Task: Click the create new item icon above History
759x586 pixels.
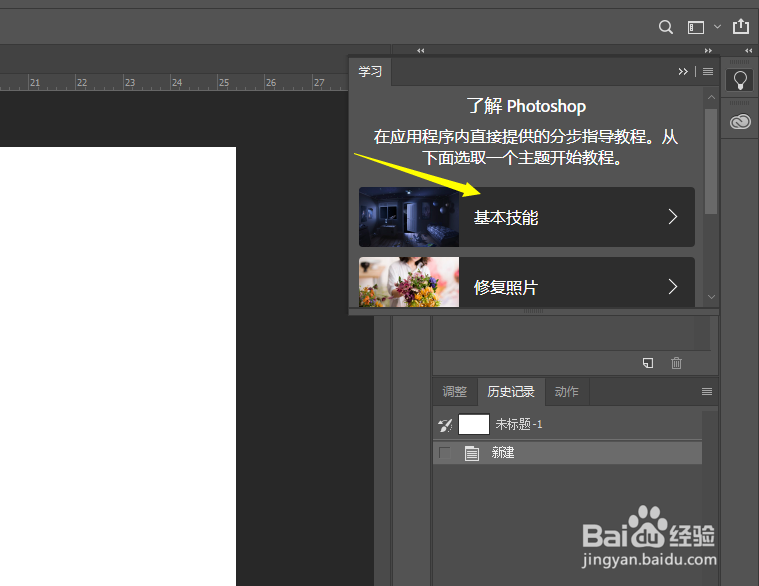Action: (x=648, y=363)
